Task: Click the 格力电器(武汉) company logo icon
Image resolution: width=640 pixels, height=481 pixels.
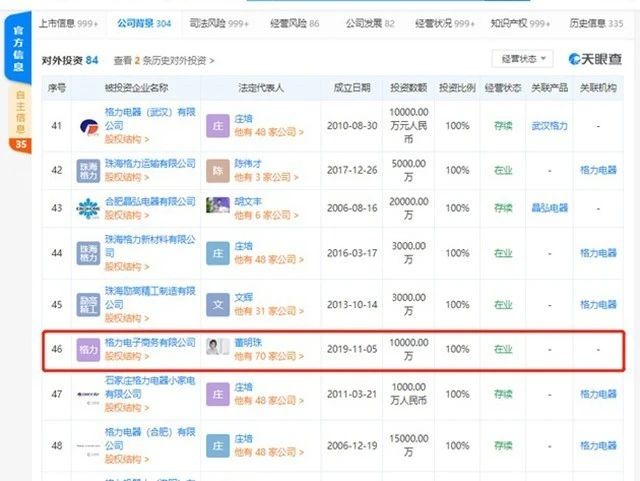Action: coord(89,126)
